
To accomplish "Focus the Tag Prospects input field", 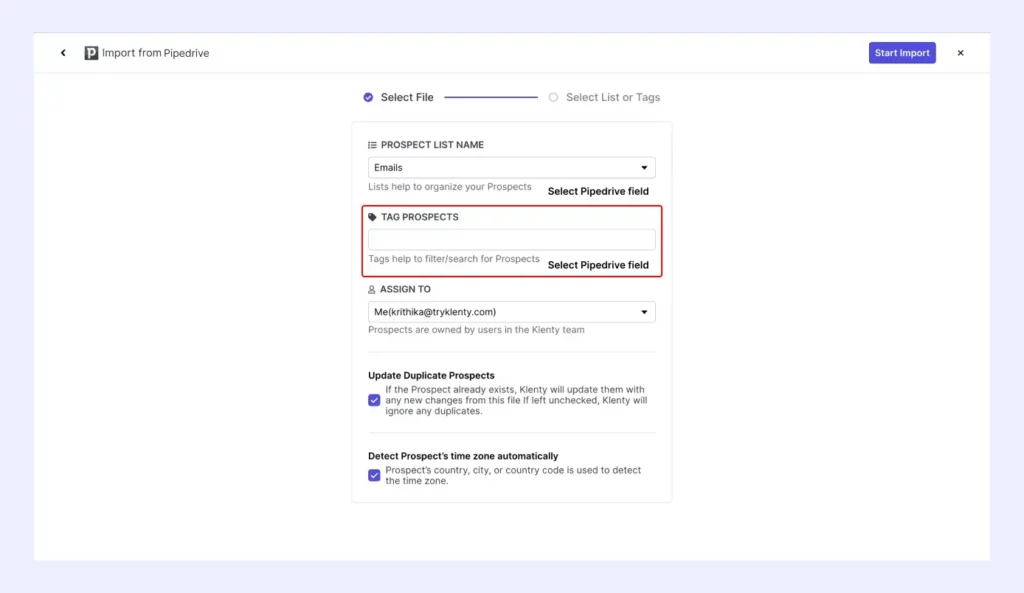I will pos(511,240).
